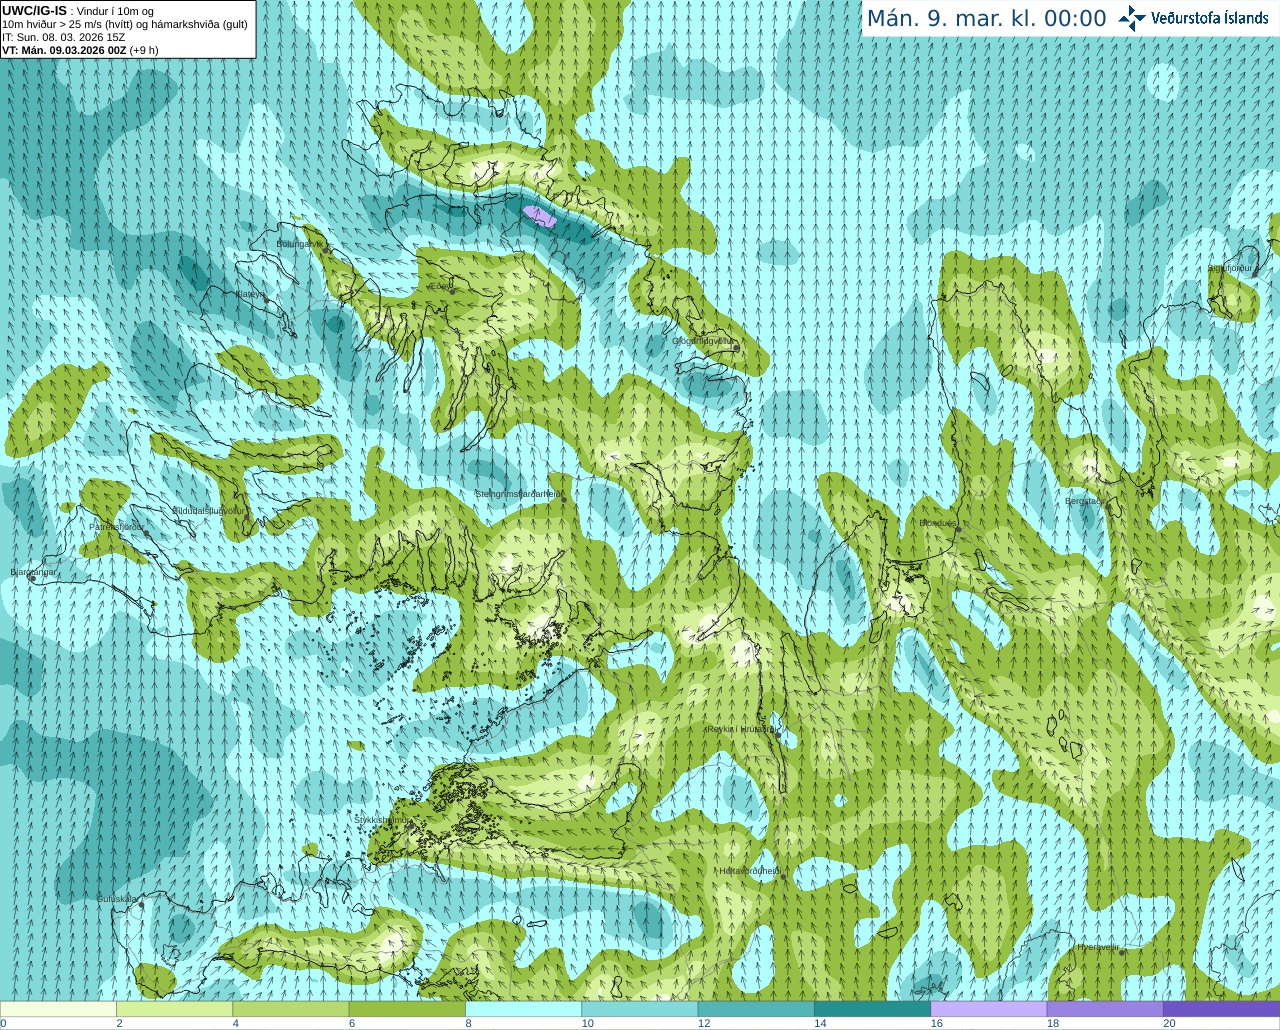Screen dimensions: 1280x1030
Task: Click the legend value '2'
Action: tap(119, 1023)
